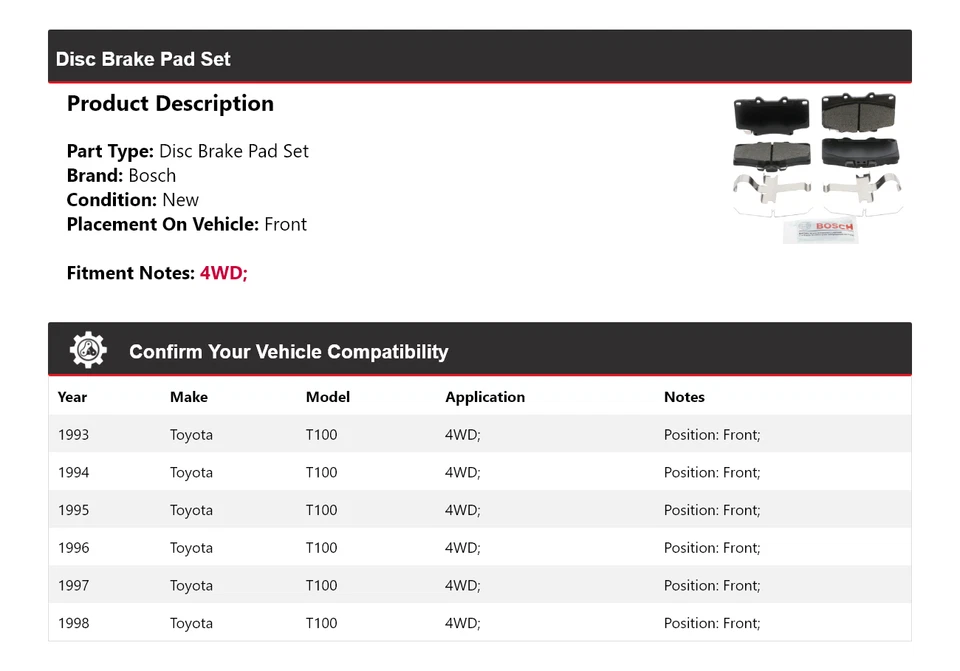This screenshot has width=960, height=671.
Task: Click T100 in the 1996 row
Action: point(321,548)
